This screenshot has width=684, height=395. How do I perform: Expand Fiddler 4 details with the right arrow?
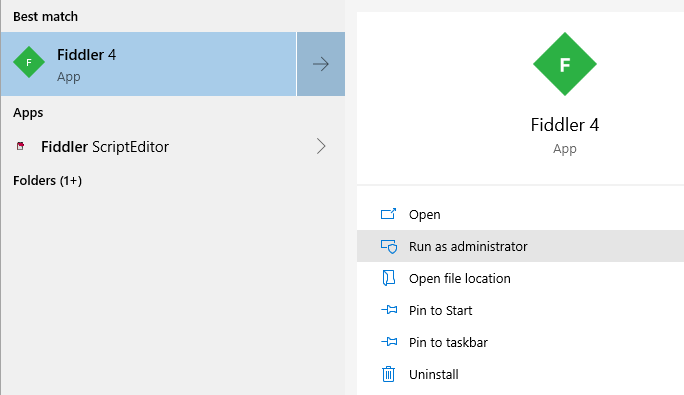(x=321, y=64)
